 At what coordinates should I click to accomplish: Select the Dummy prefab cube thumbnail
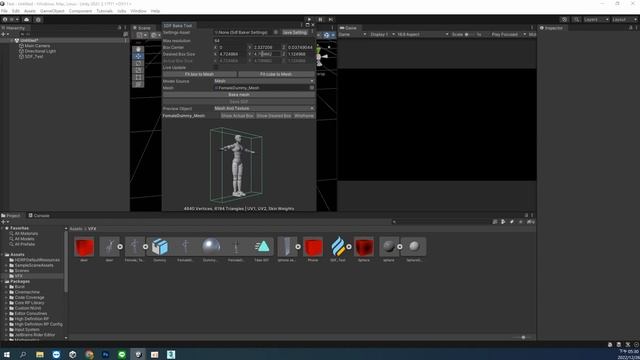[x=160, y=247]
